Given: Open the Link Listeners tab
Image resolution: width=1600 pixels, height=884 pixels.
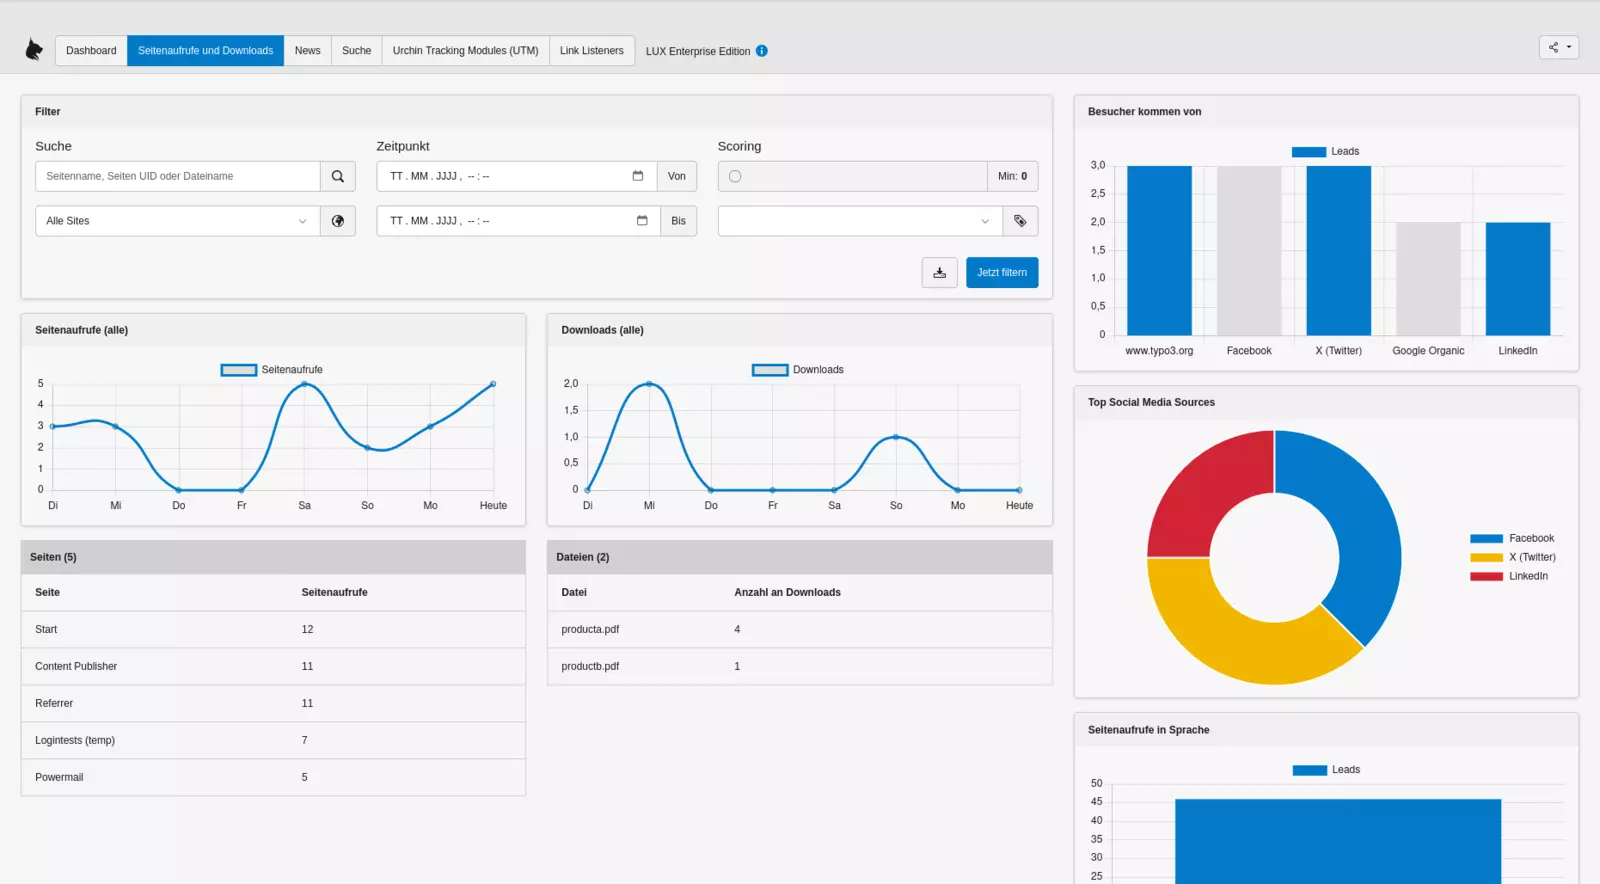Looking at the screenshot, I should point(591,51).
